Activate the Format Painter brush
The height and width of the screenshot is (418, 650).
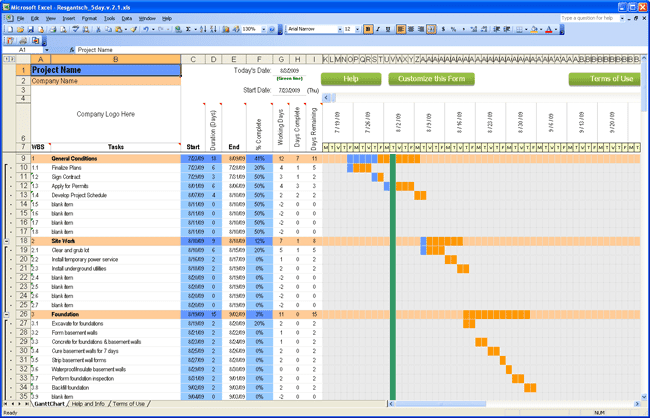[133, 29]
